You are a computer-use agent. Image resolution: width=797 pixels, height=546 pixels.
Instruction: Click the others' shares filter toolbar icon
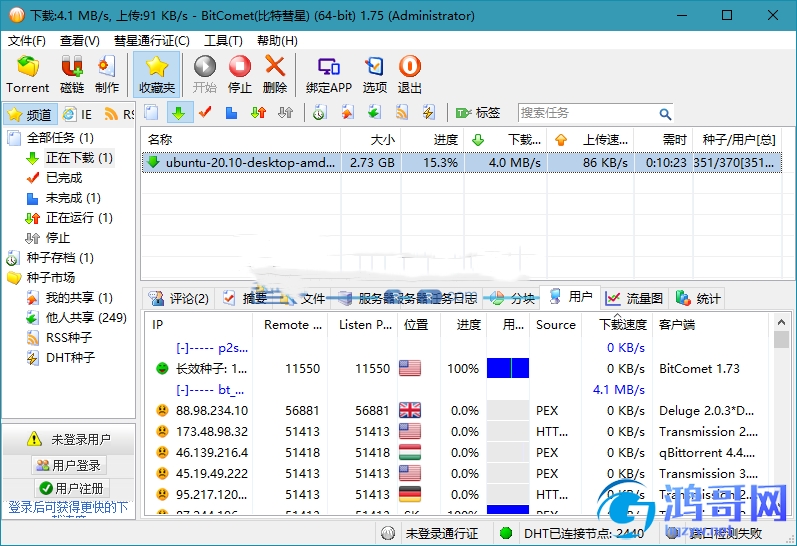click(x=374, y=112)
